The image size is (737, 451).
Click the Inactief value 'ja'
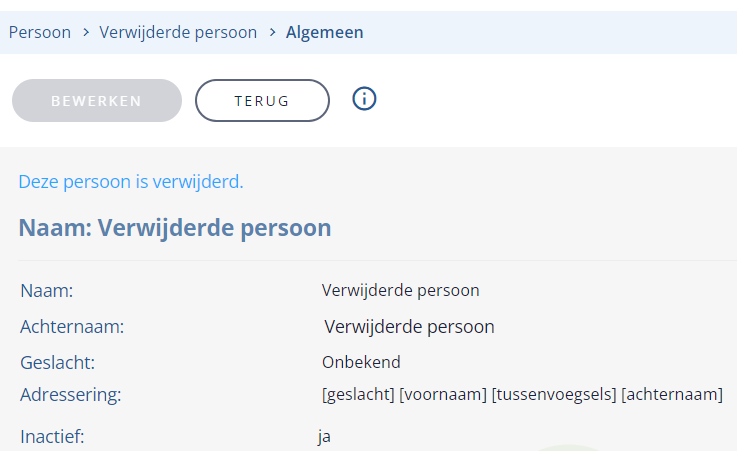tap(324, 437)
